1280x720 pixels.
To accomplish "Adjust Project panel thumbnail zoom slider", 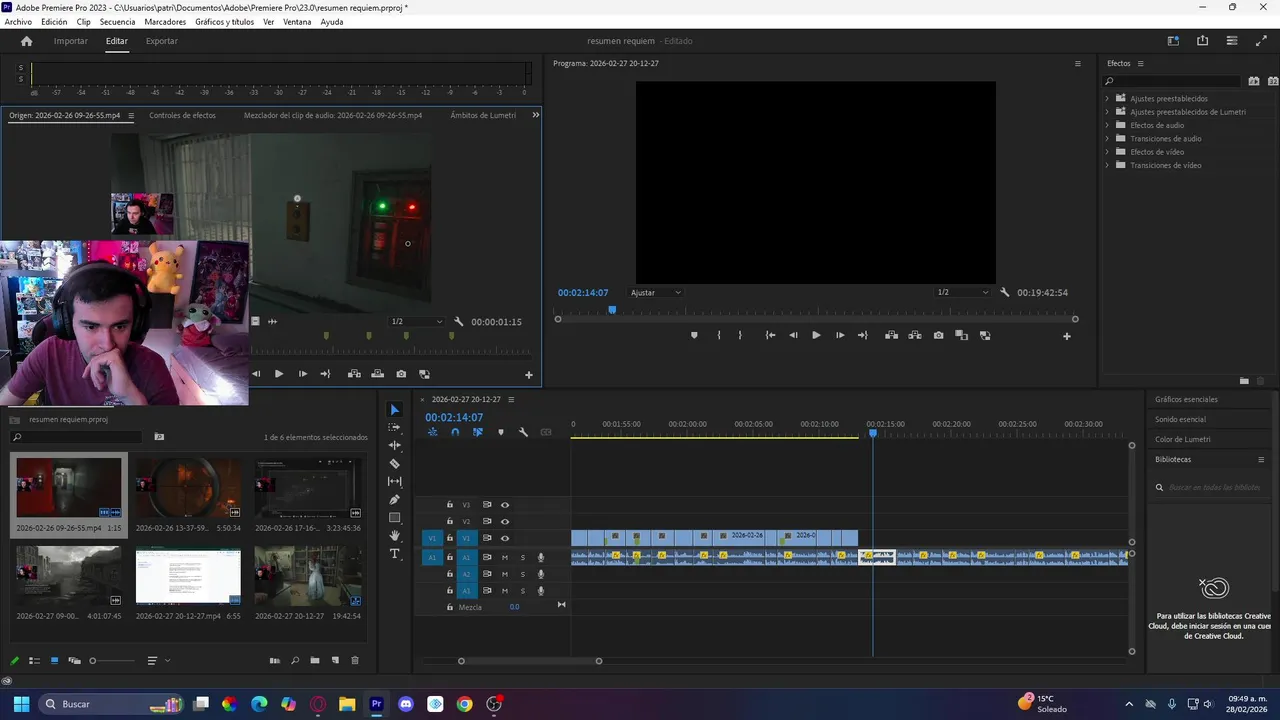I will click(93, 661).
